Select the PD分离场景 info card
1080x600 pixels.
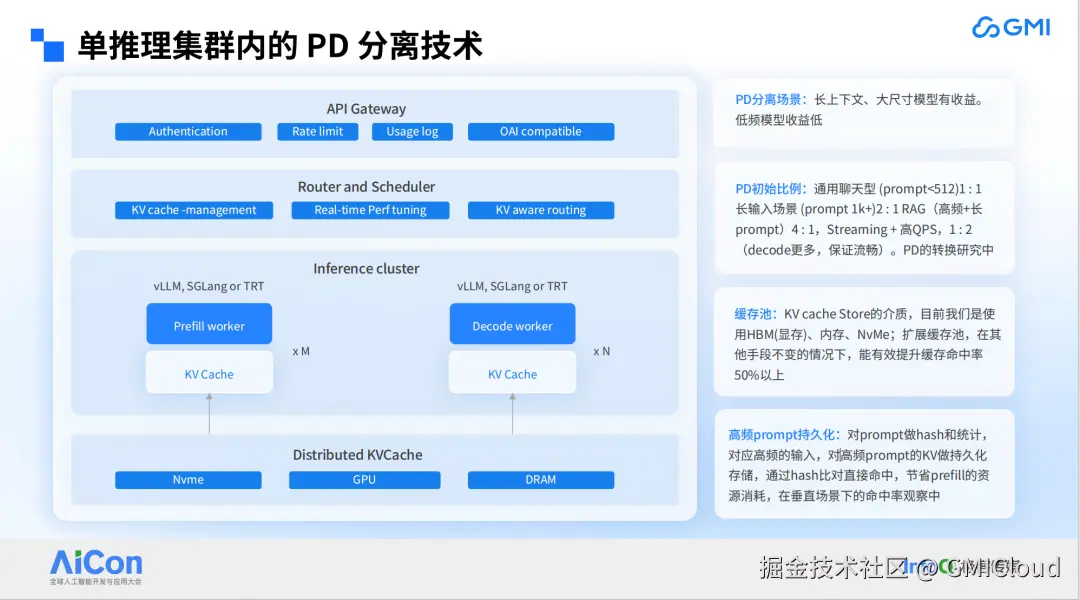point(863,113)
